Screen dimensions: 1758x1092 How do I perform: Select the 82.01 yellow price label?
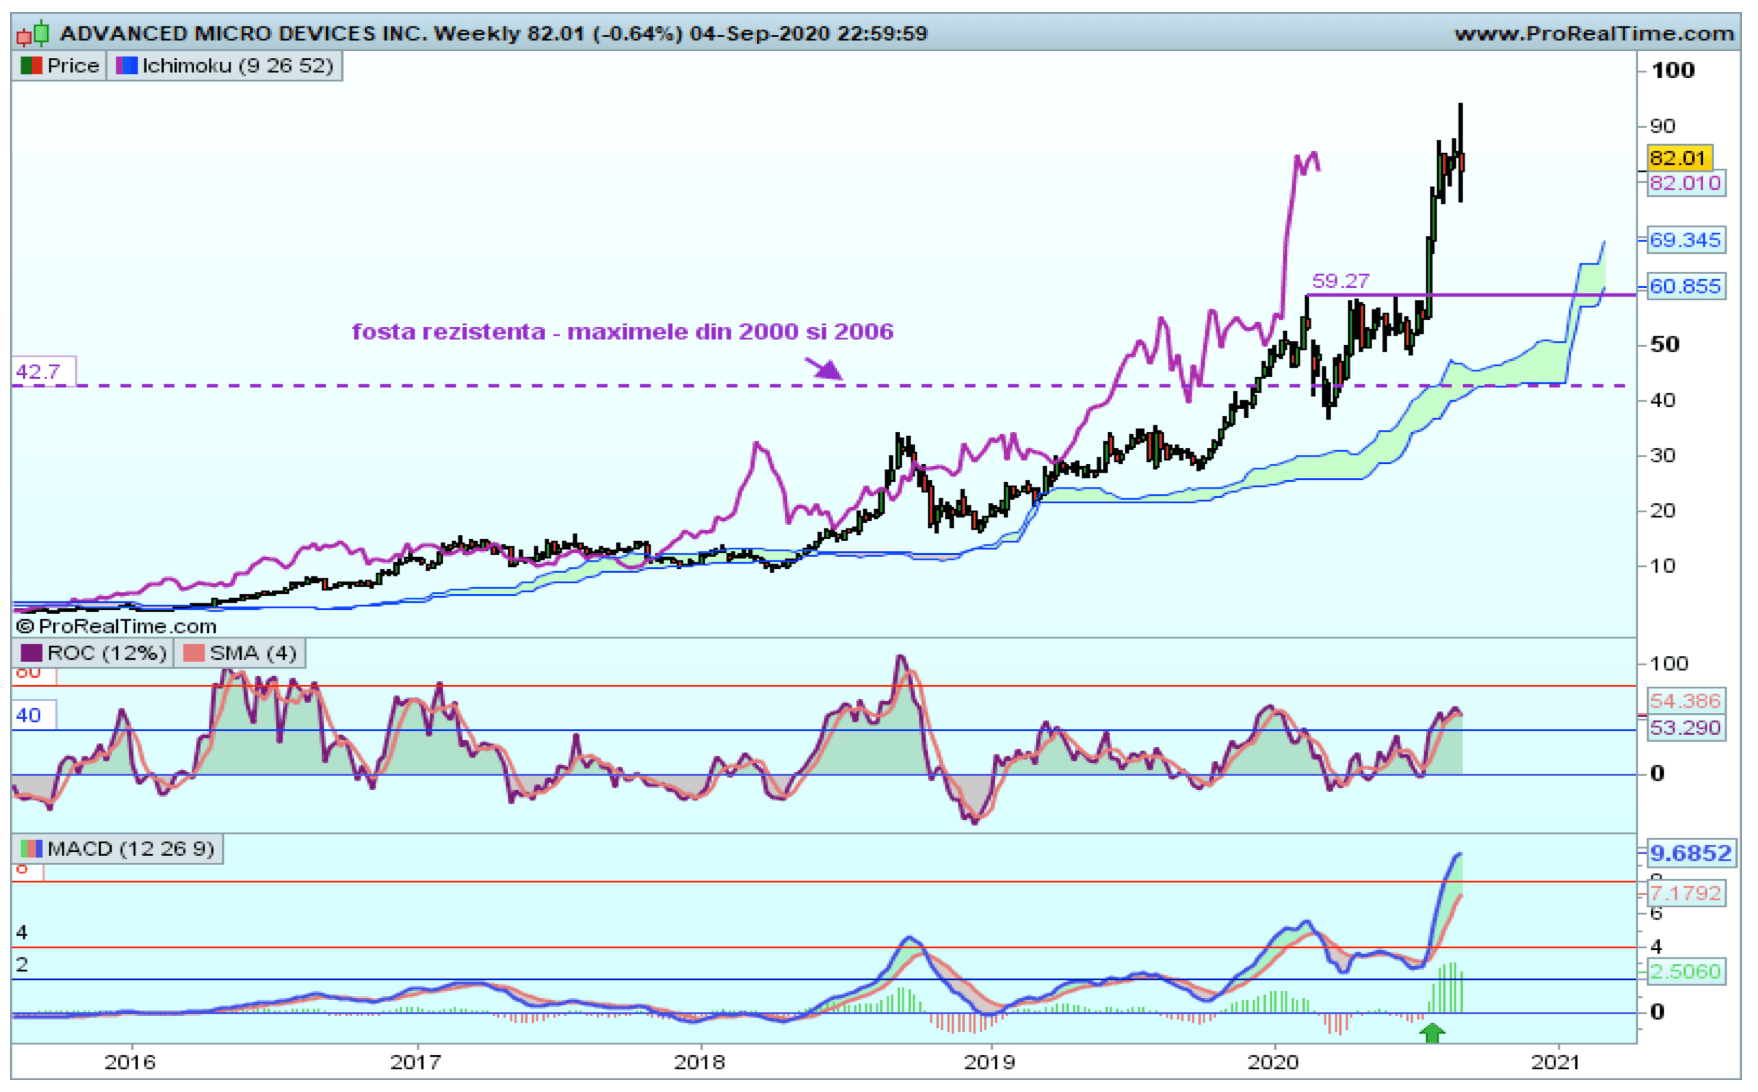coord(1678,158)
